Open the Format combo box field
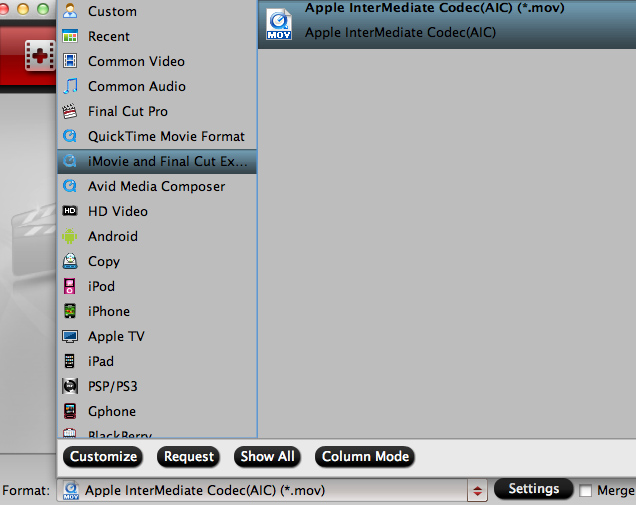The height and width of the screenshot is (505, 636). pos(264,491)
